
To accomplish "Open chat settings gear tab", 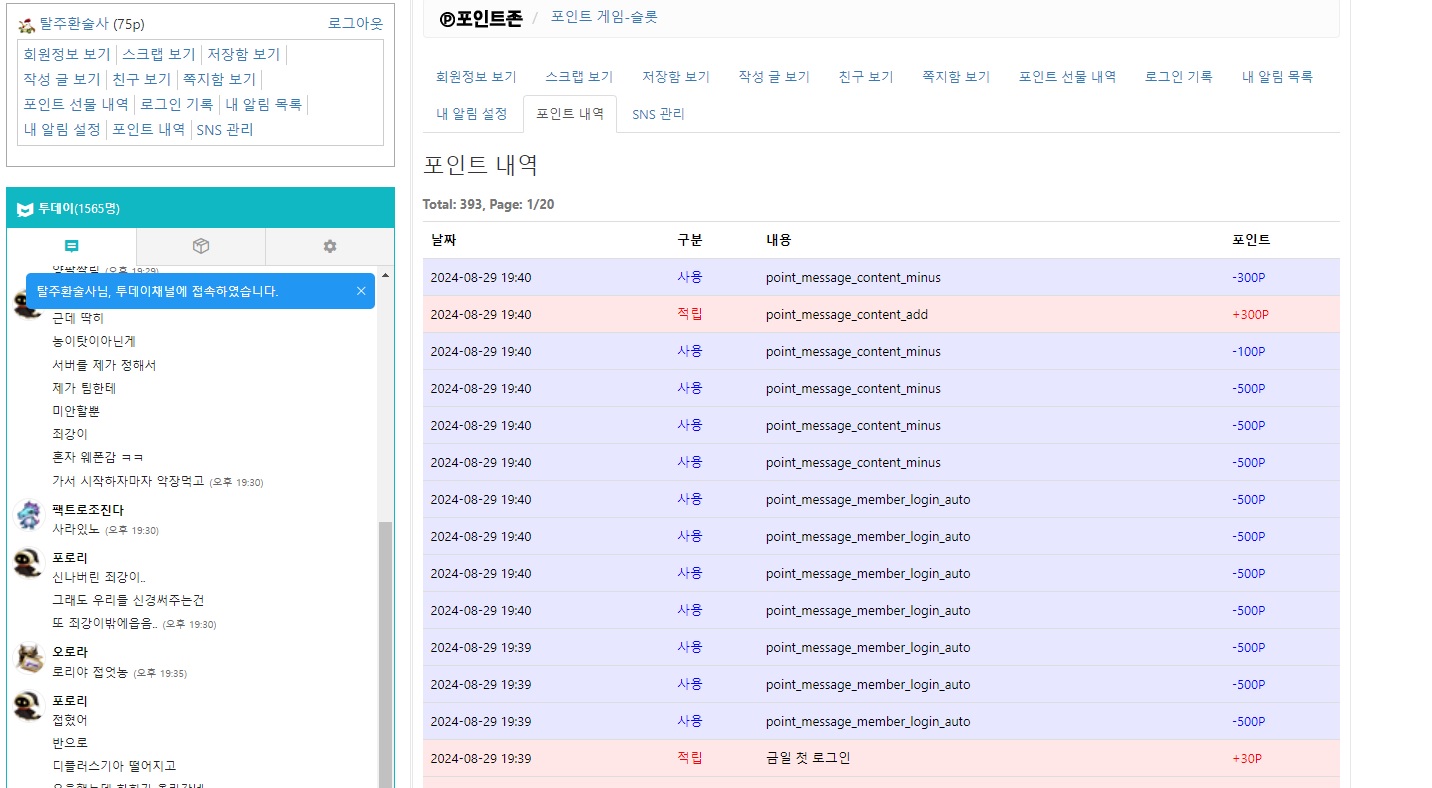I will [330, 246].
